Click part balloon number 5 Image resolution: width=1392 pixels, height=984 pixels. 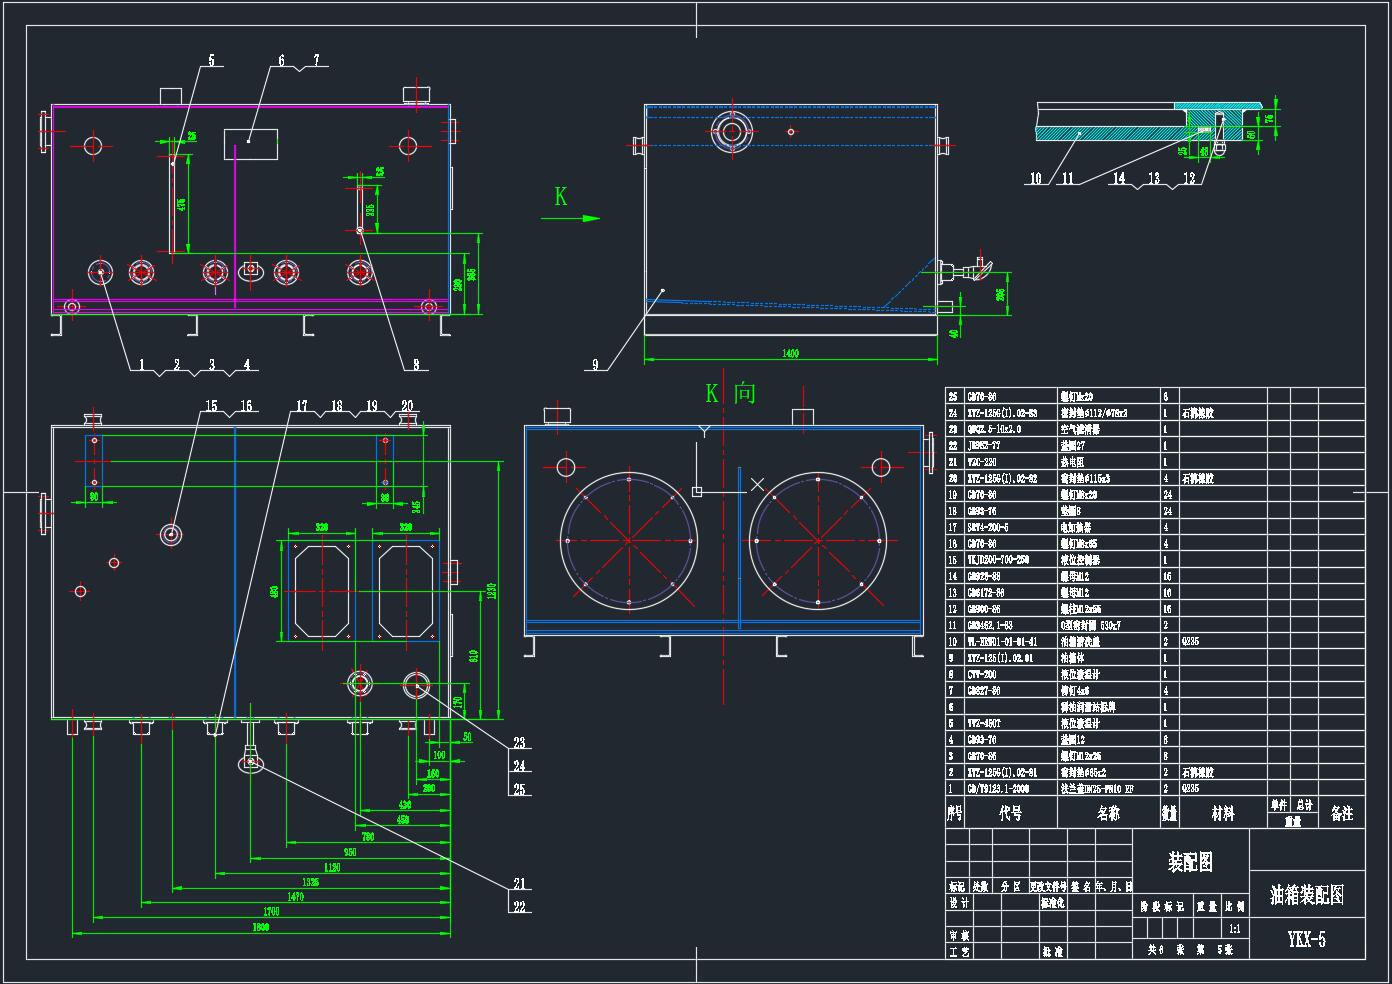[211, 61]
